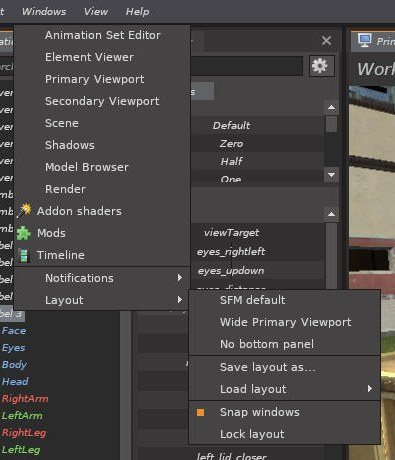This screenshot has width=395, height=460.
Task: Select the Head group in tree
Action: pos(15,382)
